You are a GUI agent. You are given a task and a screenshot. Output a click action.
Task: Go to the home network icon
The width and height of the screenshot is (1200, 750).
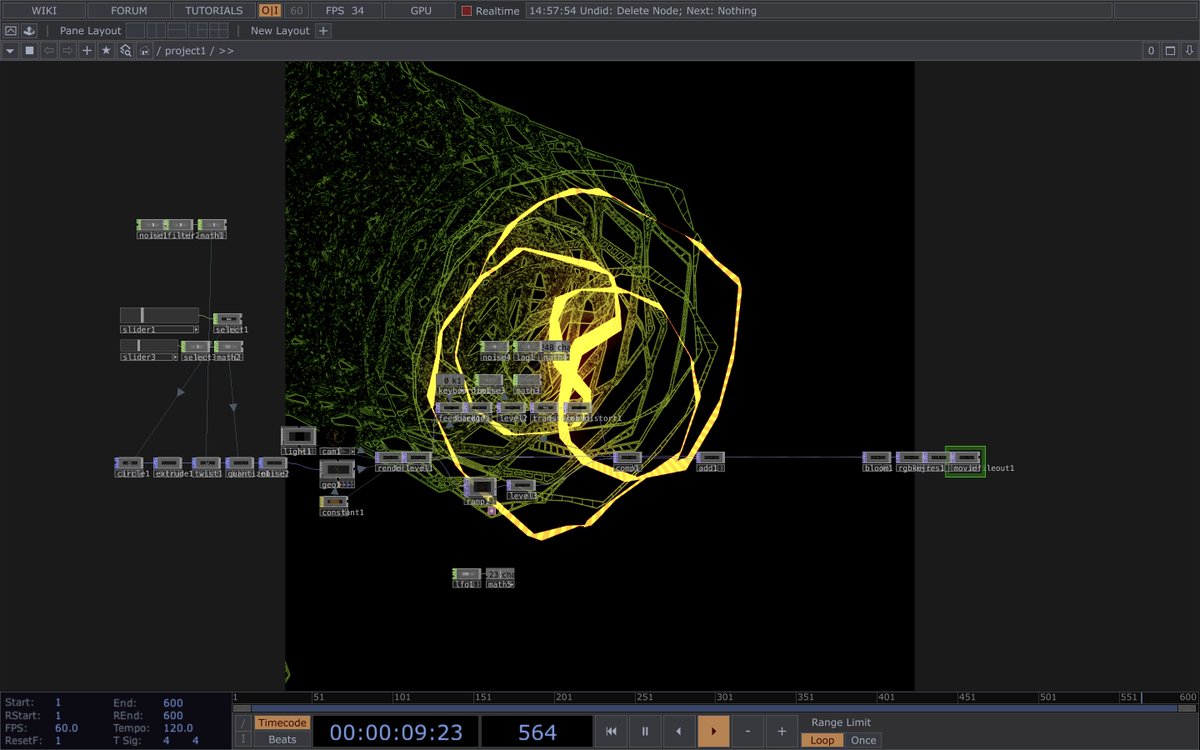(144, 50)
